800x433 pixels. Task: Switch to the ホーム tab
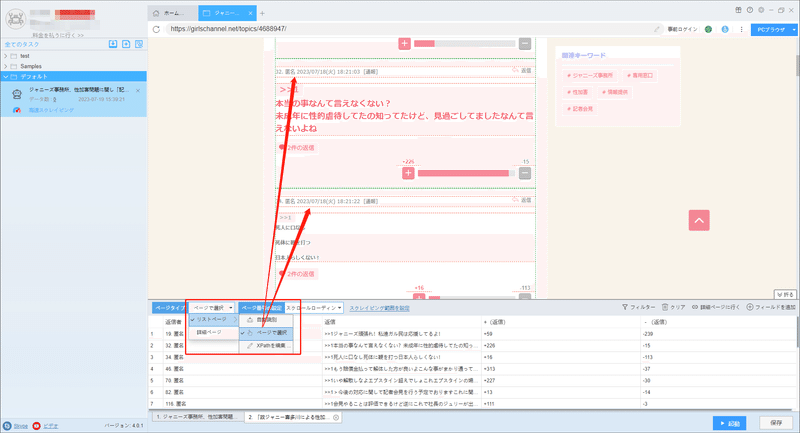tap(172, 13)
